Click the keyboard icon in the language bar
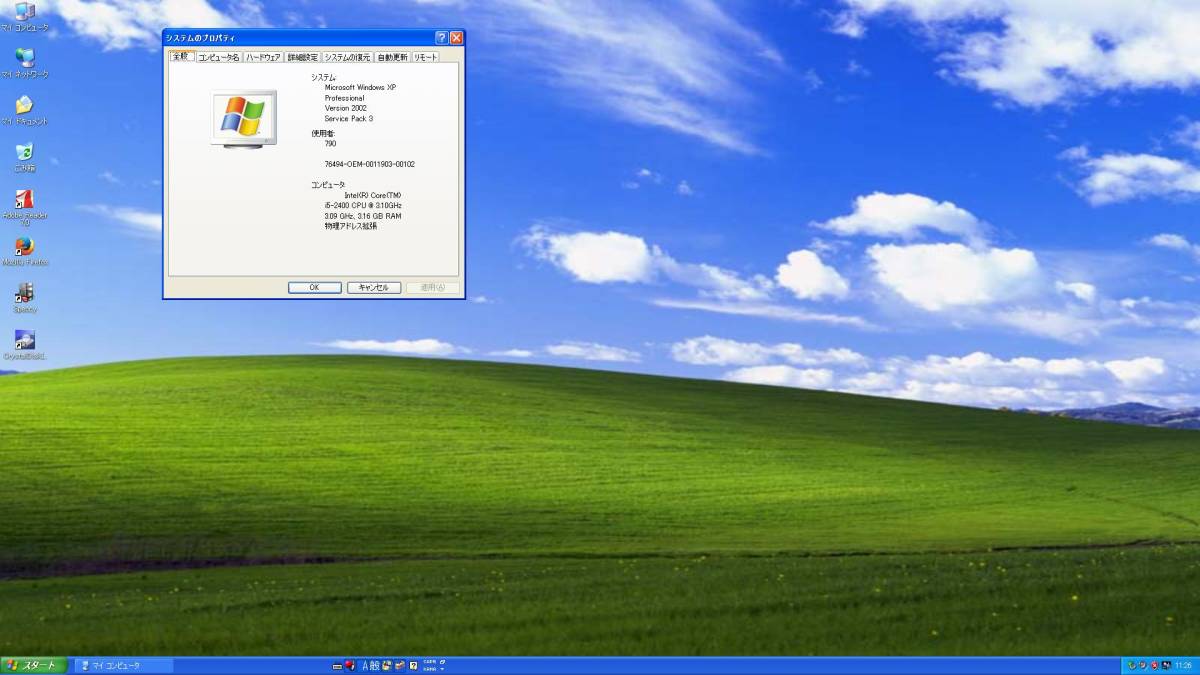 [x=337, y=666]
